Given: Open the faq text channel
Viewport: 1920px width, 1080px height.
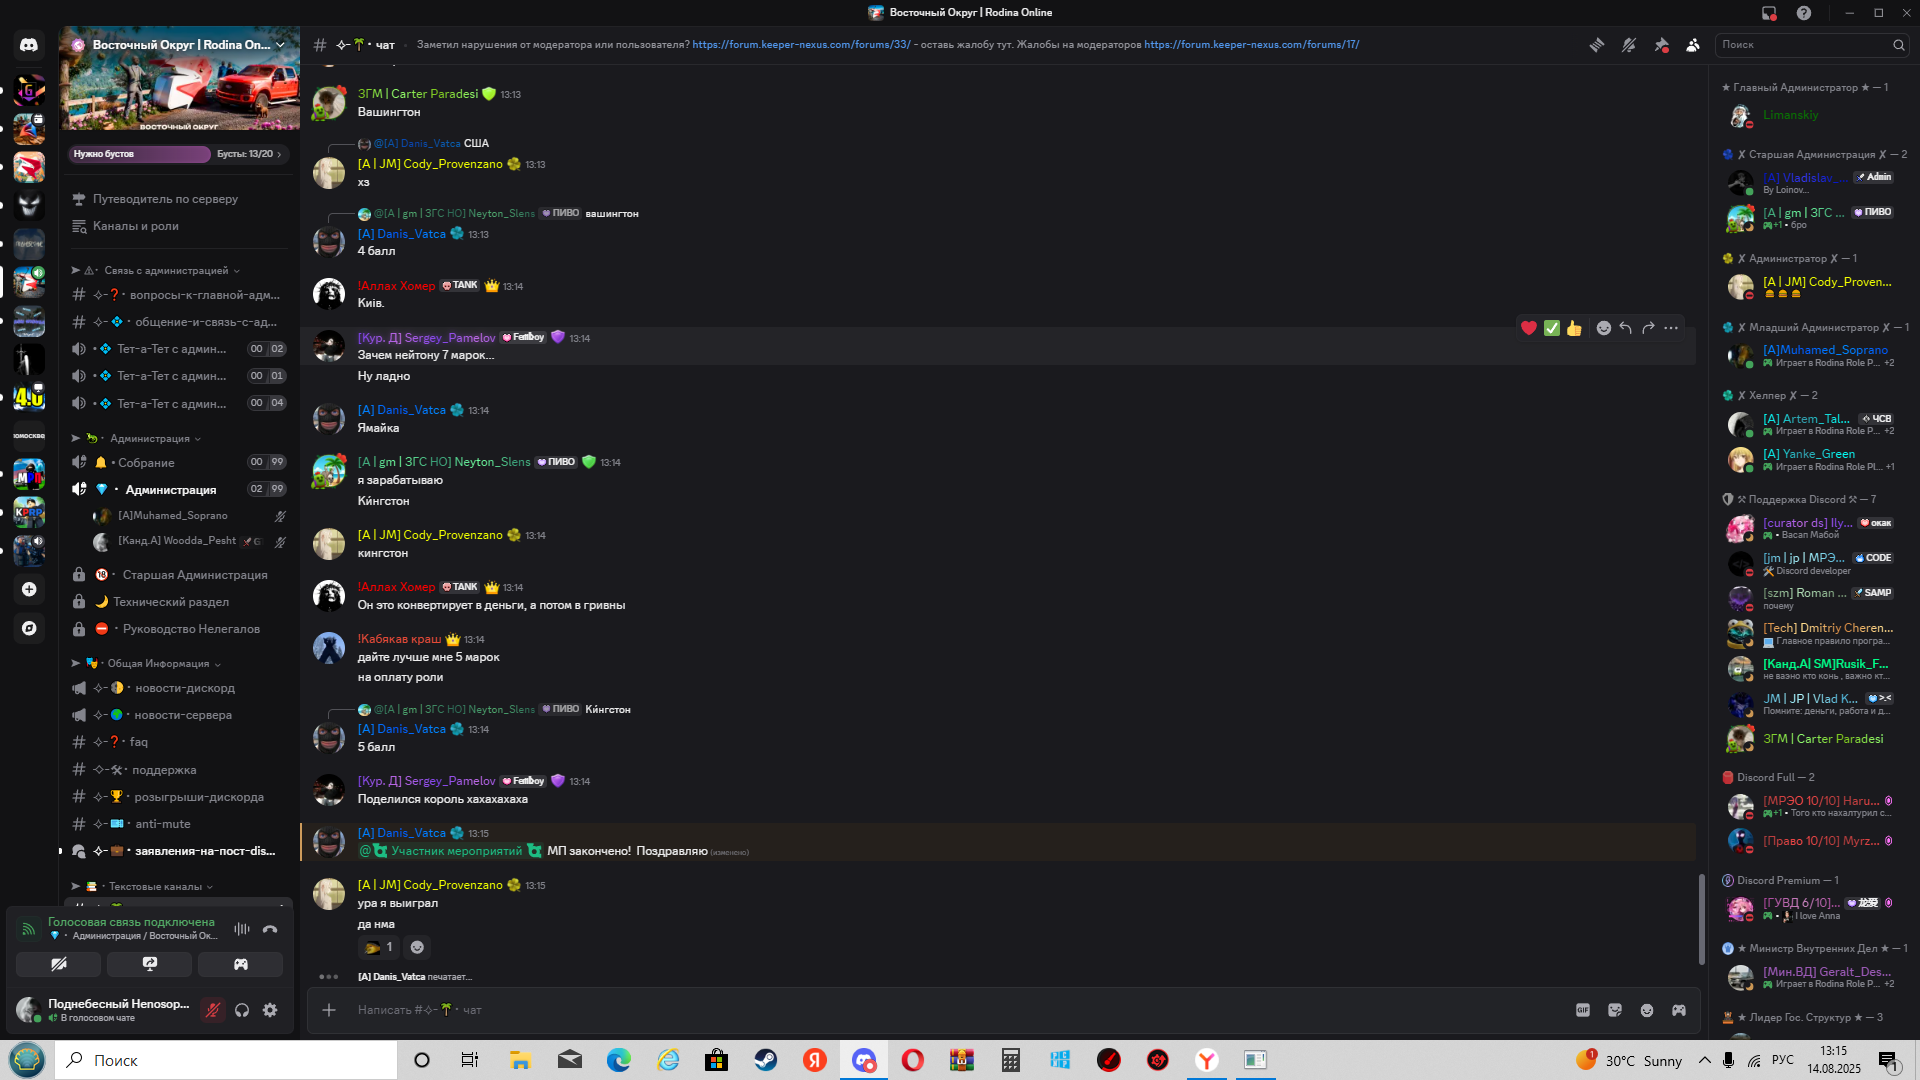Looking at the screenshot, I should tap(139, 742).
